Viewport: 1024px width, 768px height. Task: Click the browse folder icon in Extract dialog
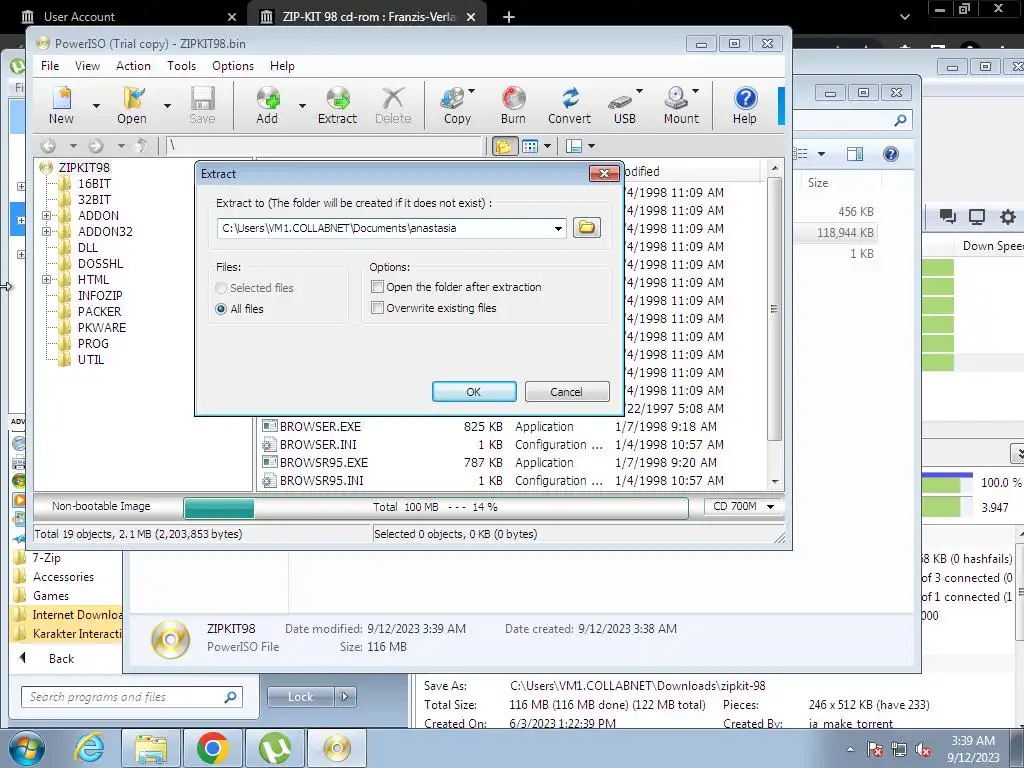click(586, 227)
